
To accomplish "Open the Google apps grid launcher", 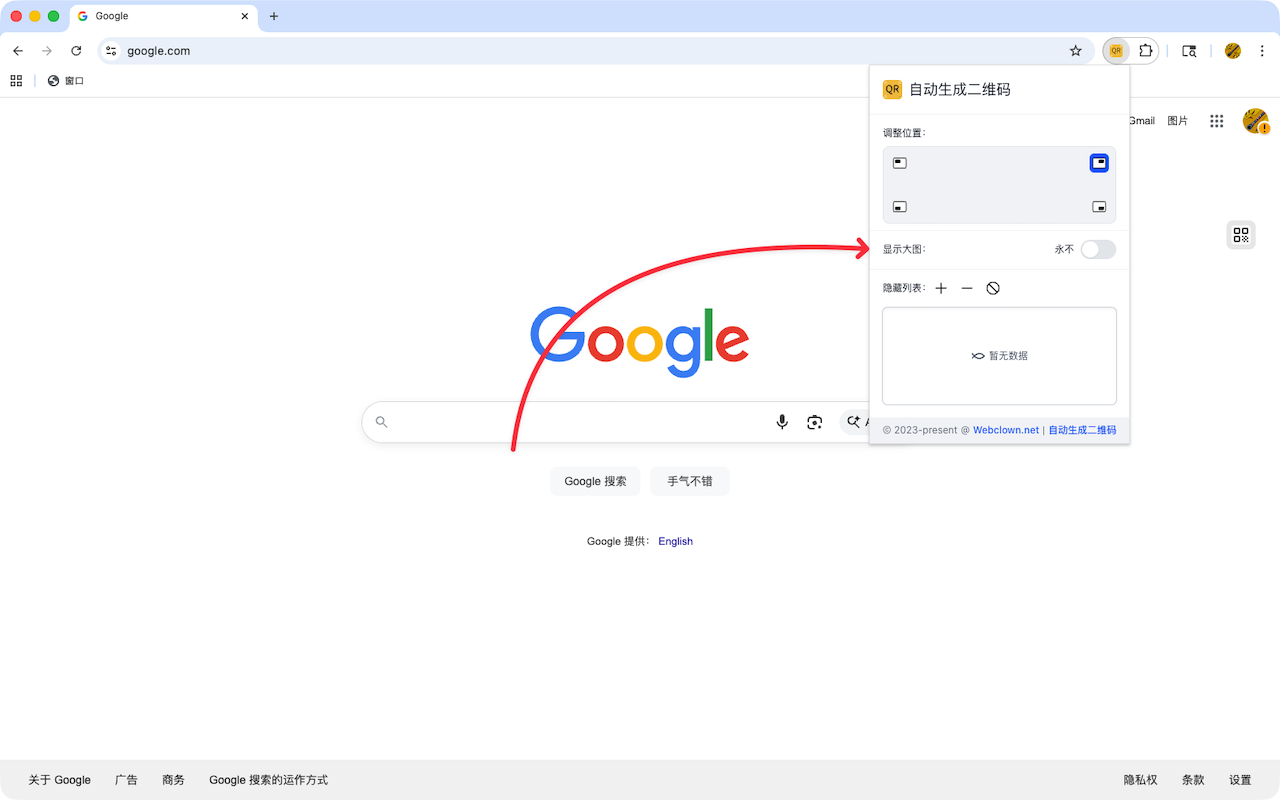I will click(1216, 121).
